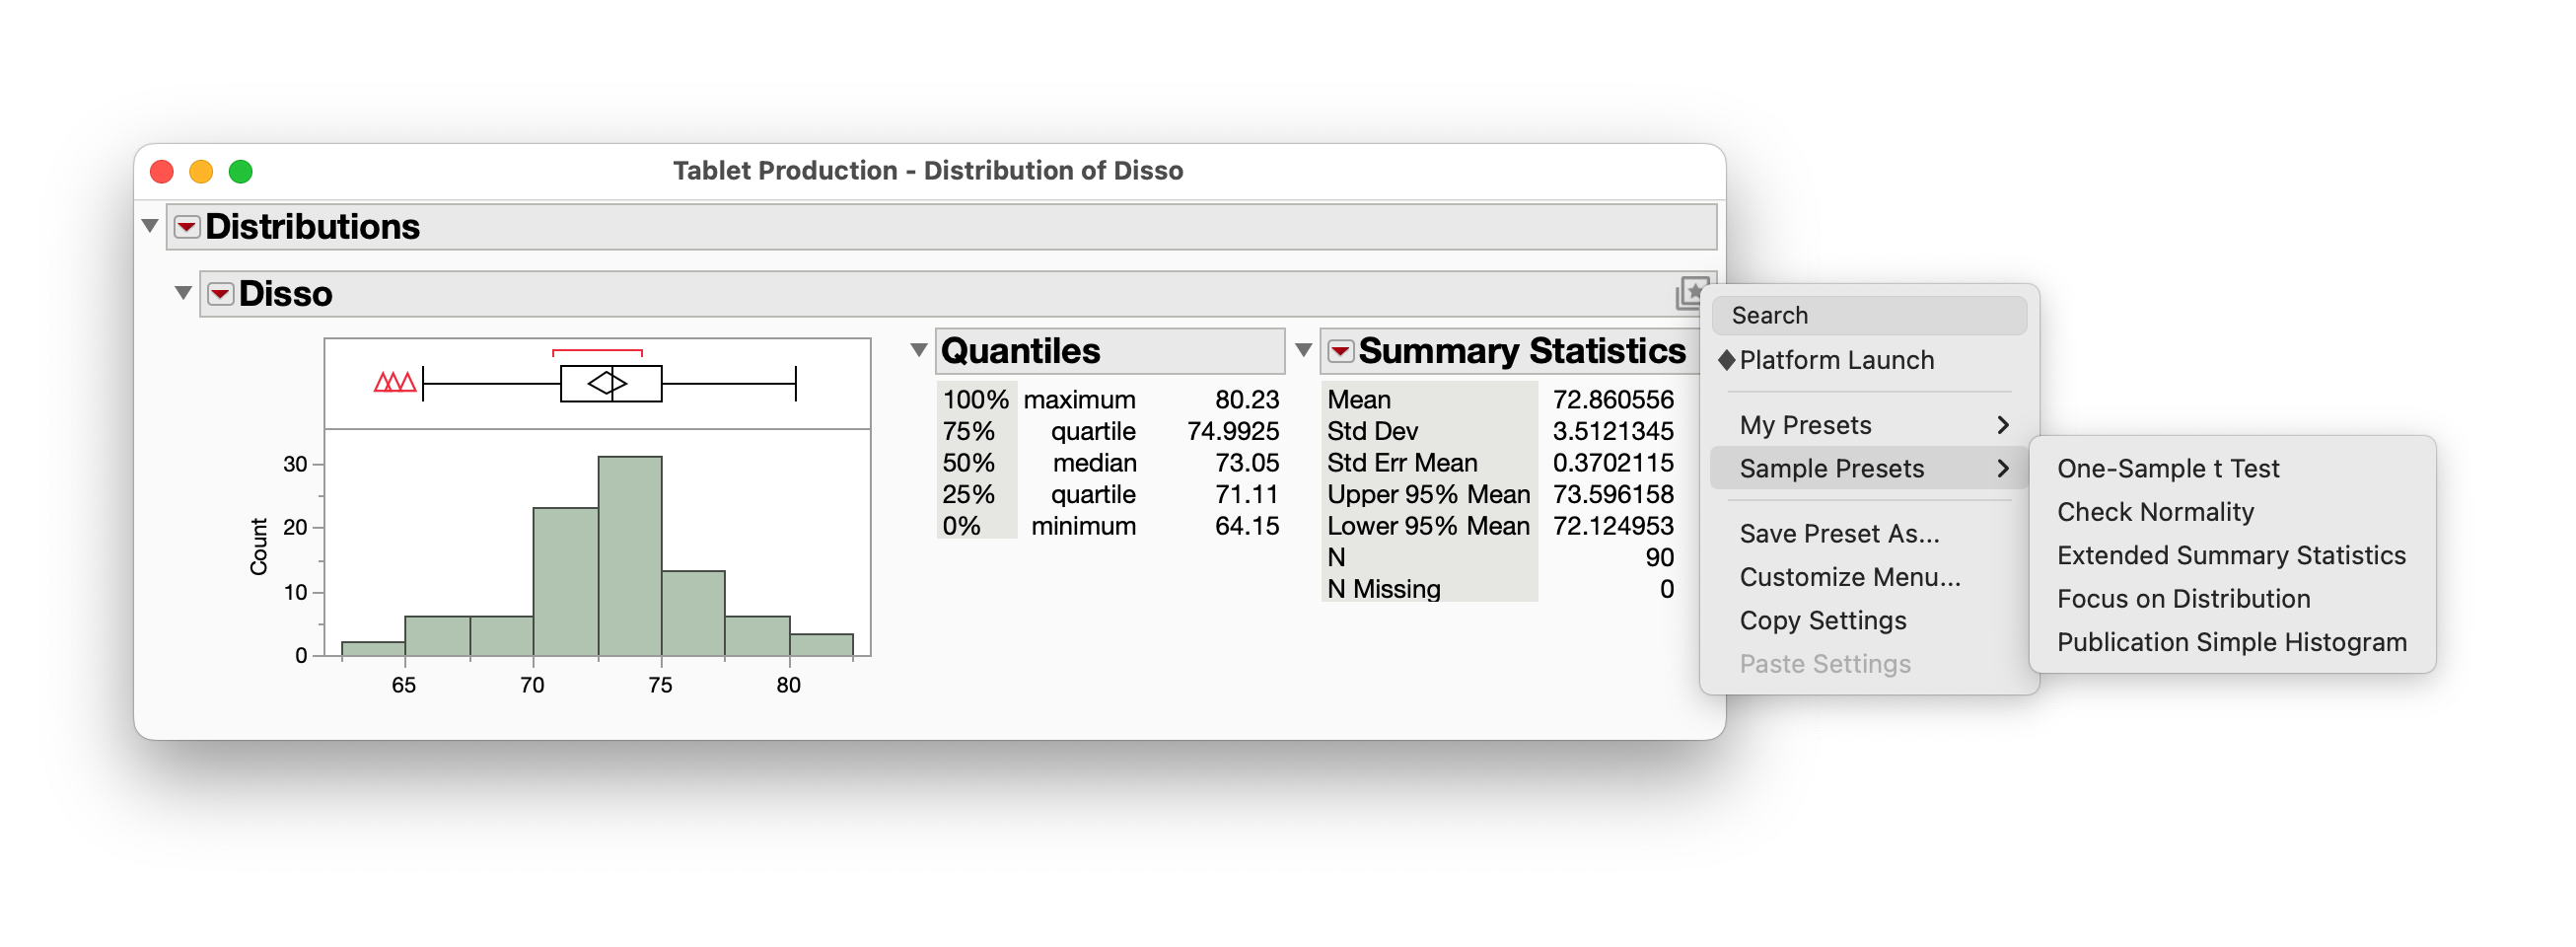Collapse the Quantiles section disclosure triangle
Image resolution: width=2576 pixels, height=947 pixels.
tap(918, 350)
